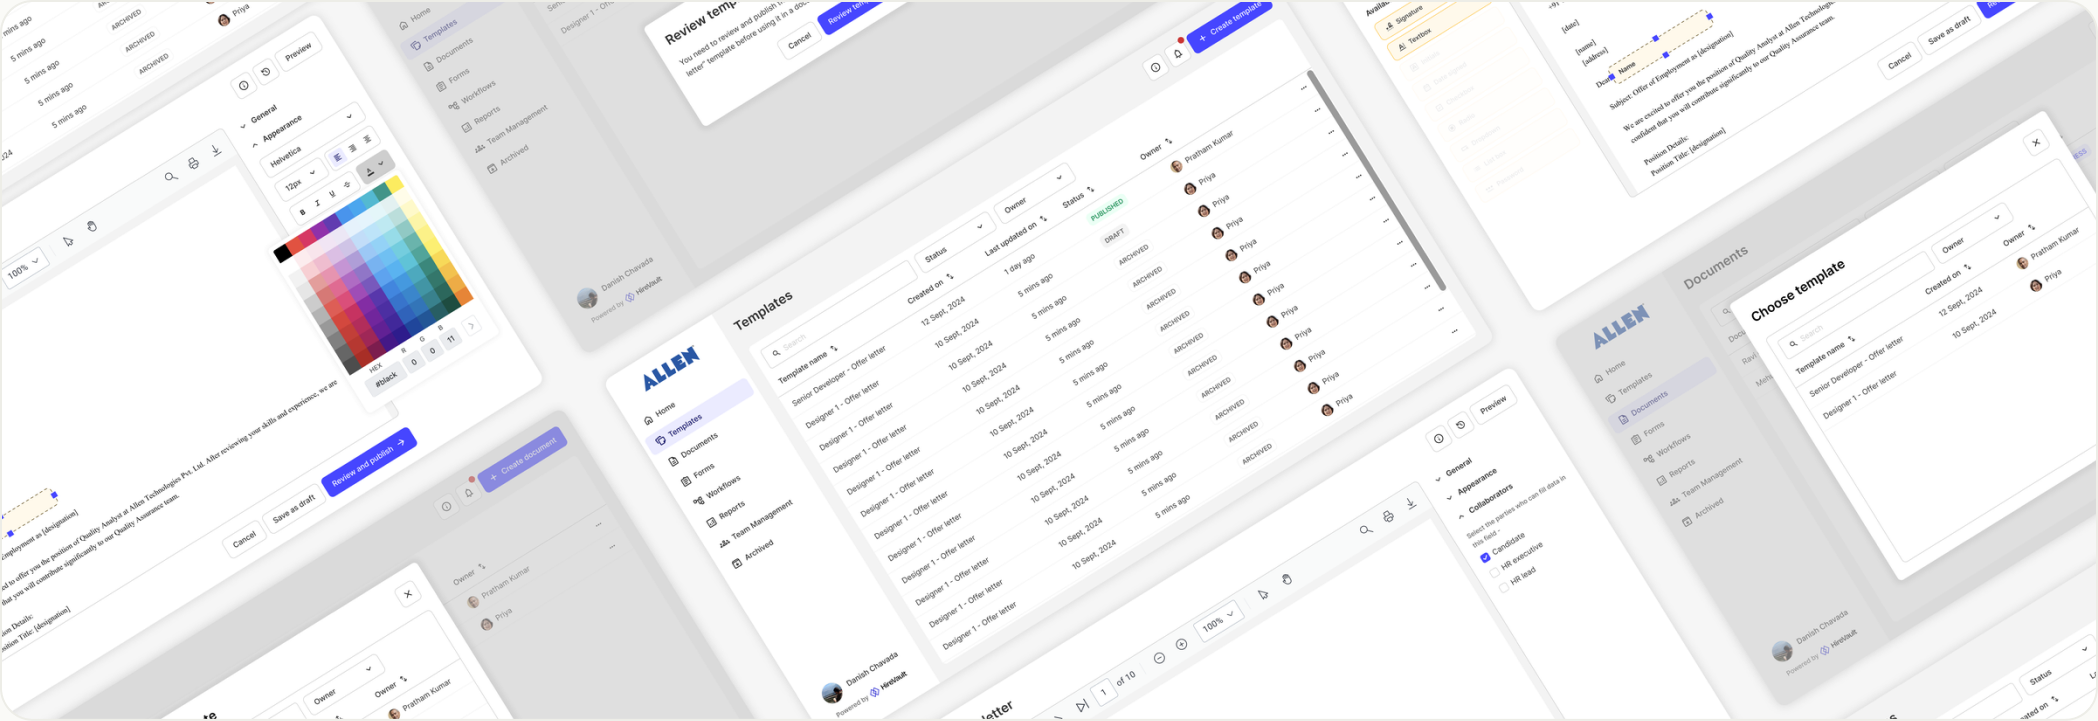
Task: Click Create template button in Templates window
Action: 1230,24
